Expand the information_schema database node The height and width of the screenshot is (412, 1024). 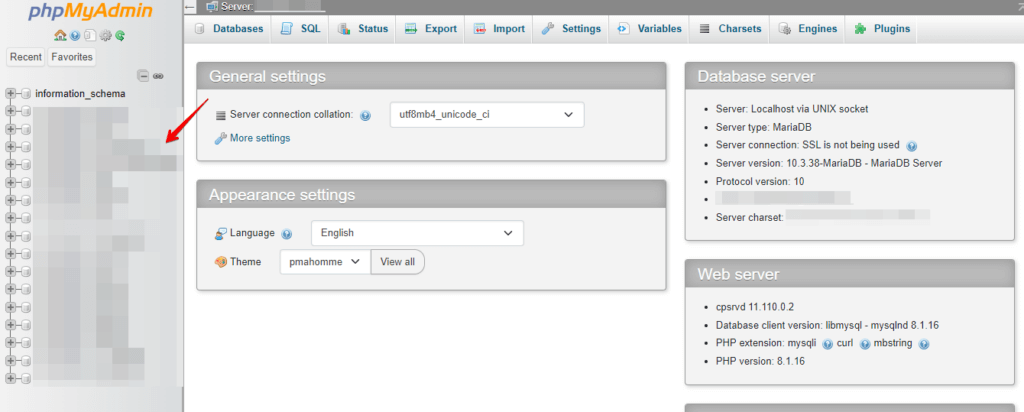click(x=10, y=93)
